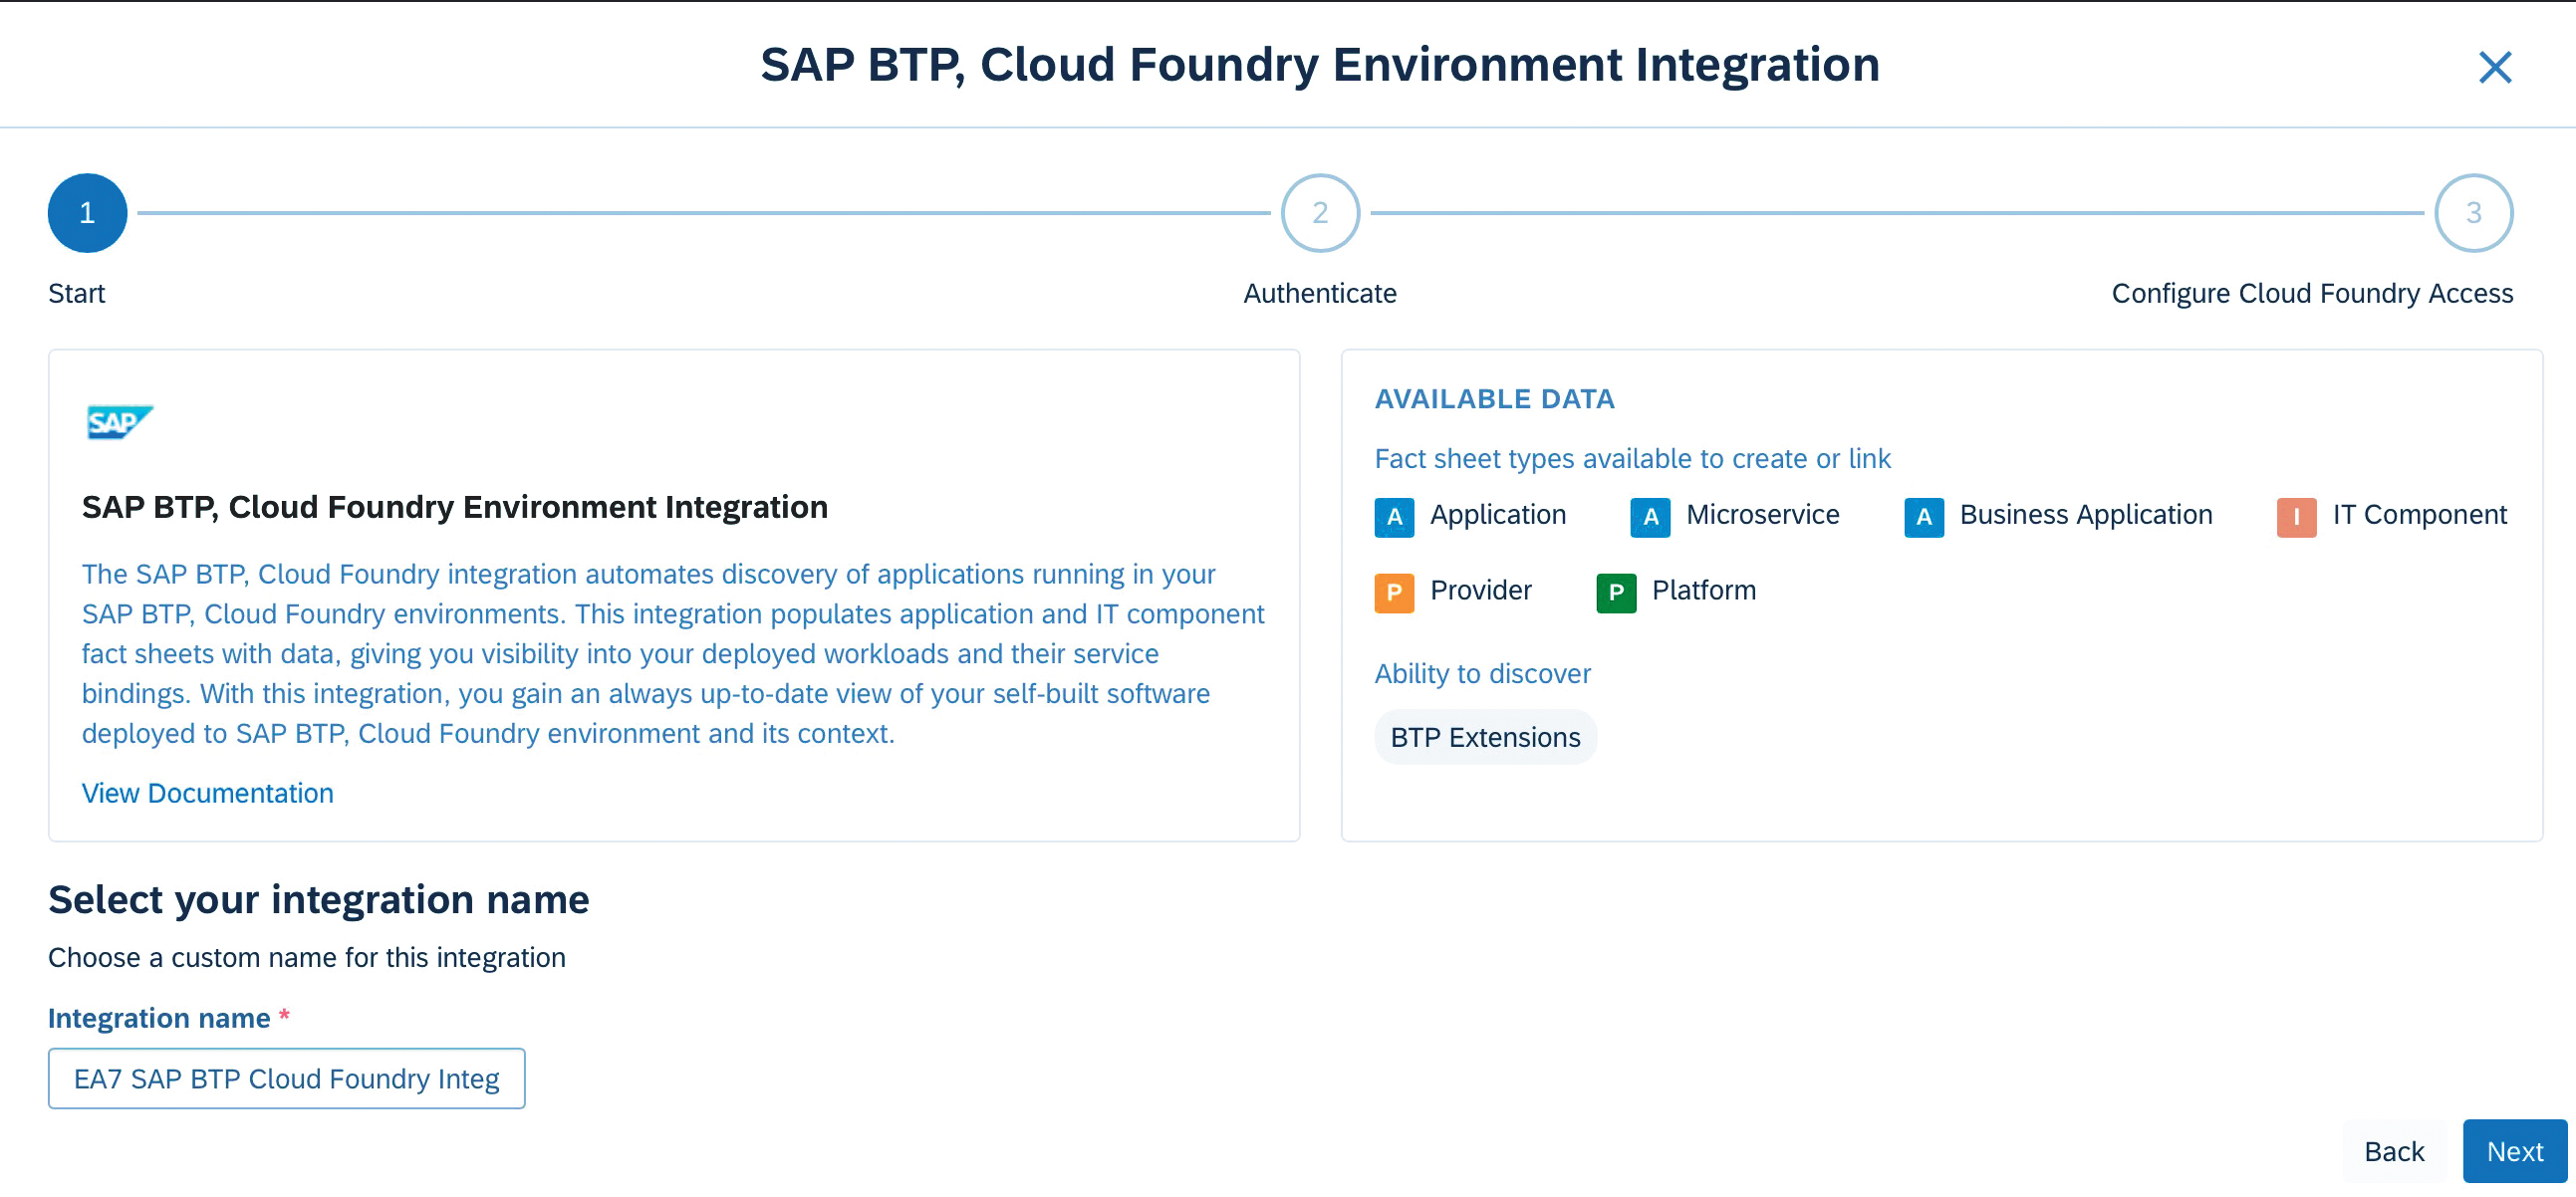Select step 1 Start circle

[x=88, y=213]
